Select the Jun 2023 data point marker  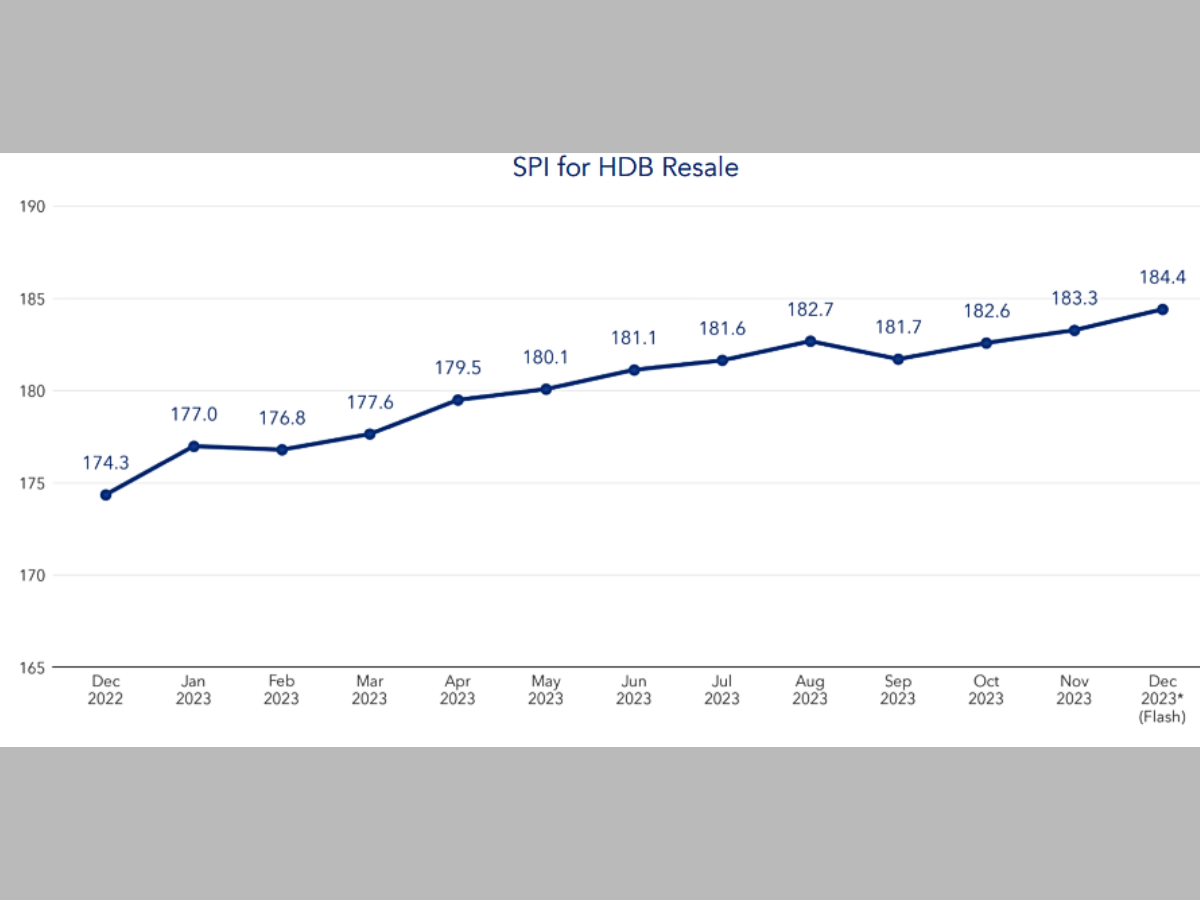634,370
